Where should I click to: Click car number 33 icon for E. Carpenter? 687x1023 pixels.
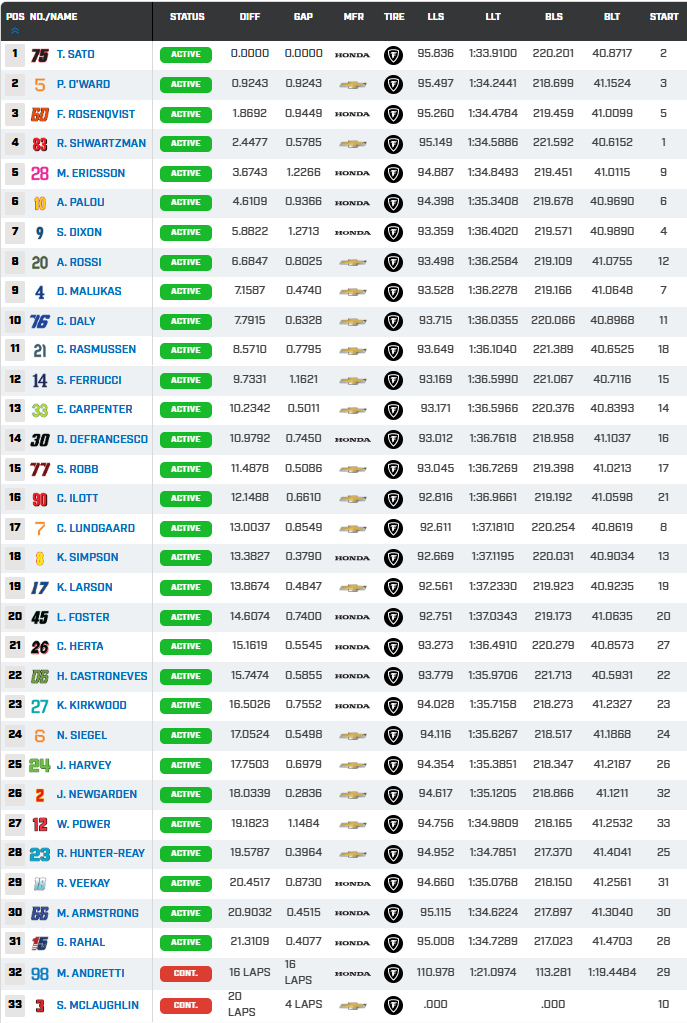(40, 410)
